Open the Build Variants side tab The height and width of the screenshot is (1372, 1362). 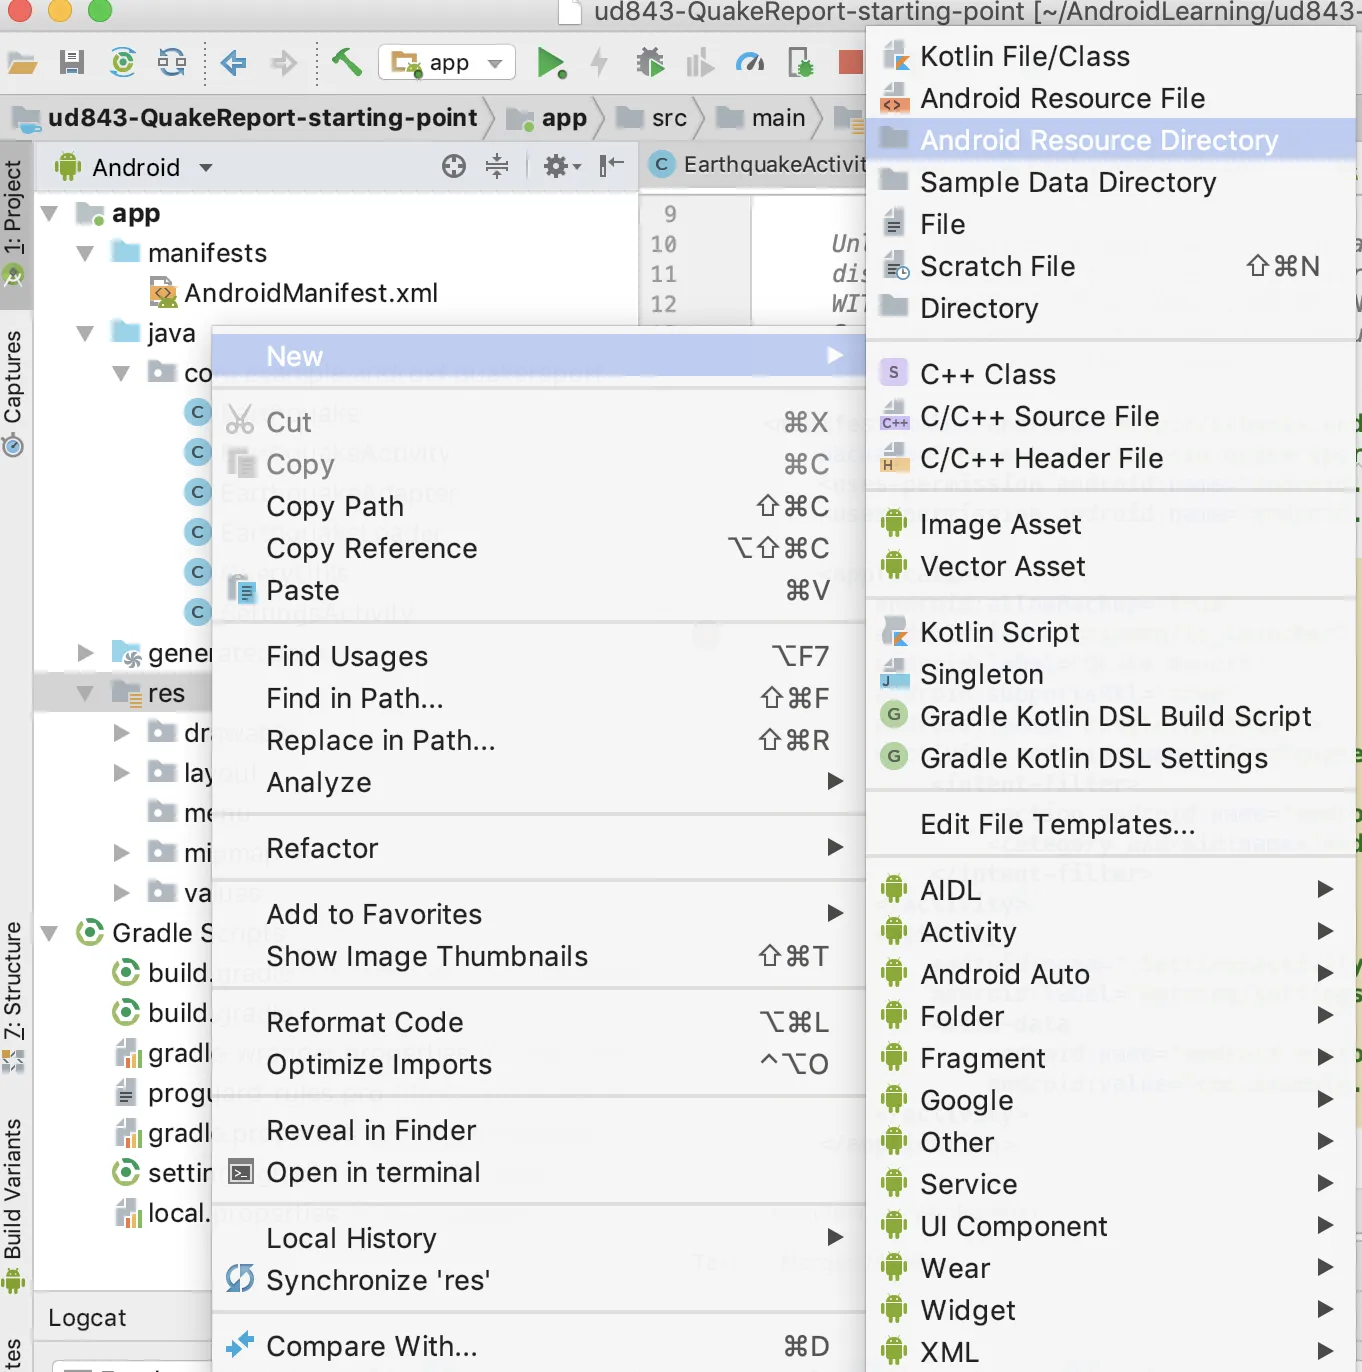coord(13,1205)
